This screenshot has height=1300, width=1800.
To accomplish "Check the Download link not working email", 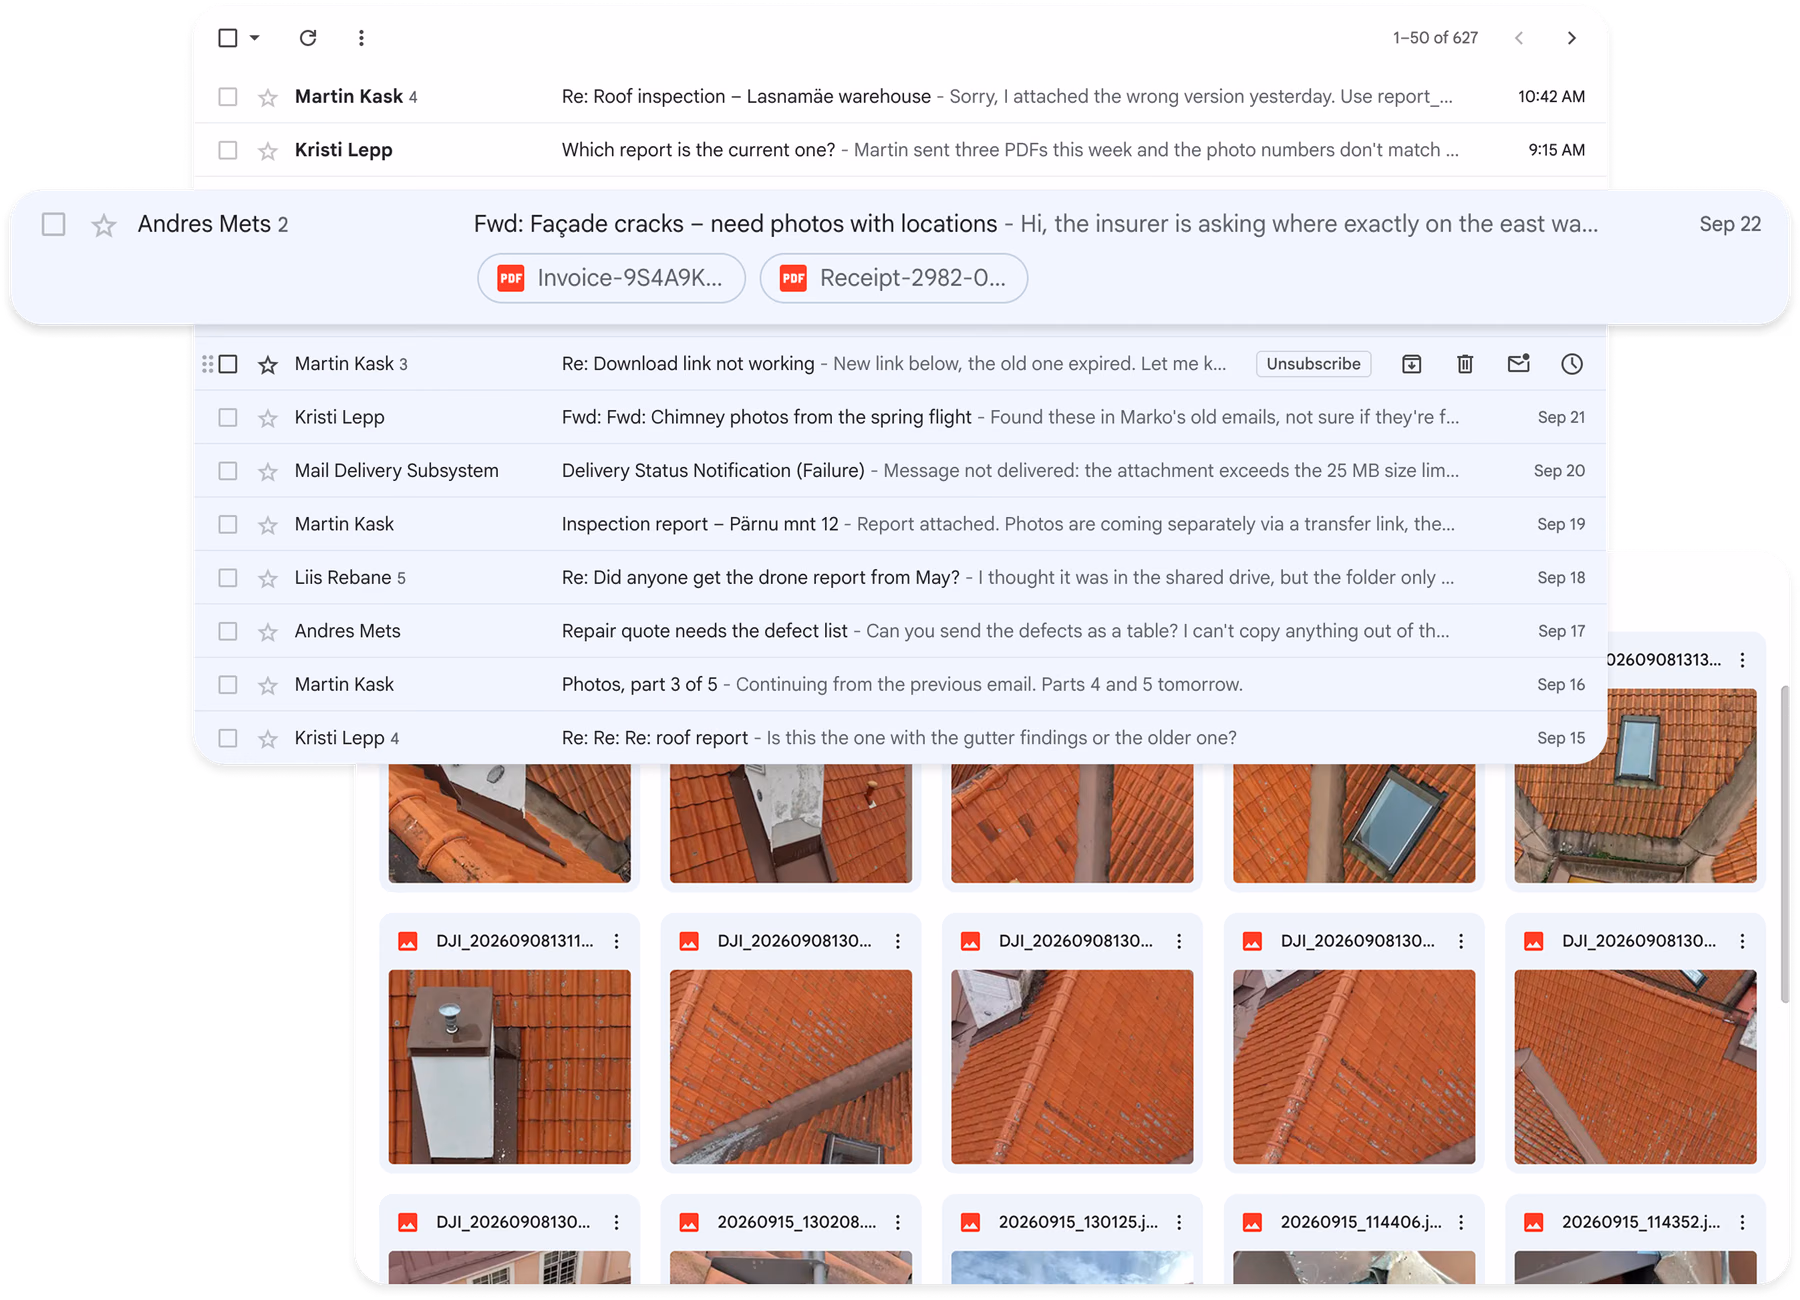I will pos(228,364).
